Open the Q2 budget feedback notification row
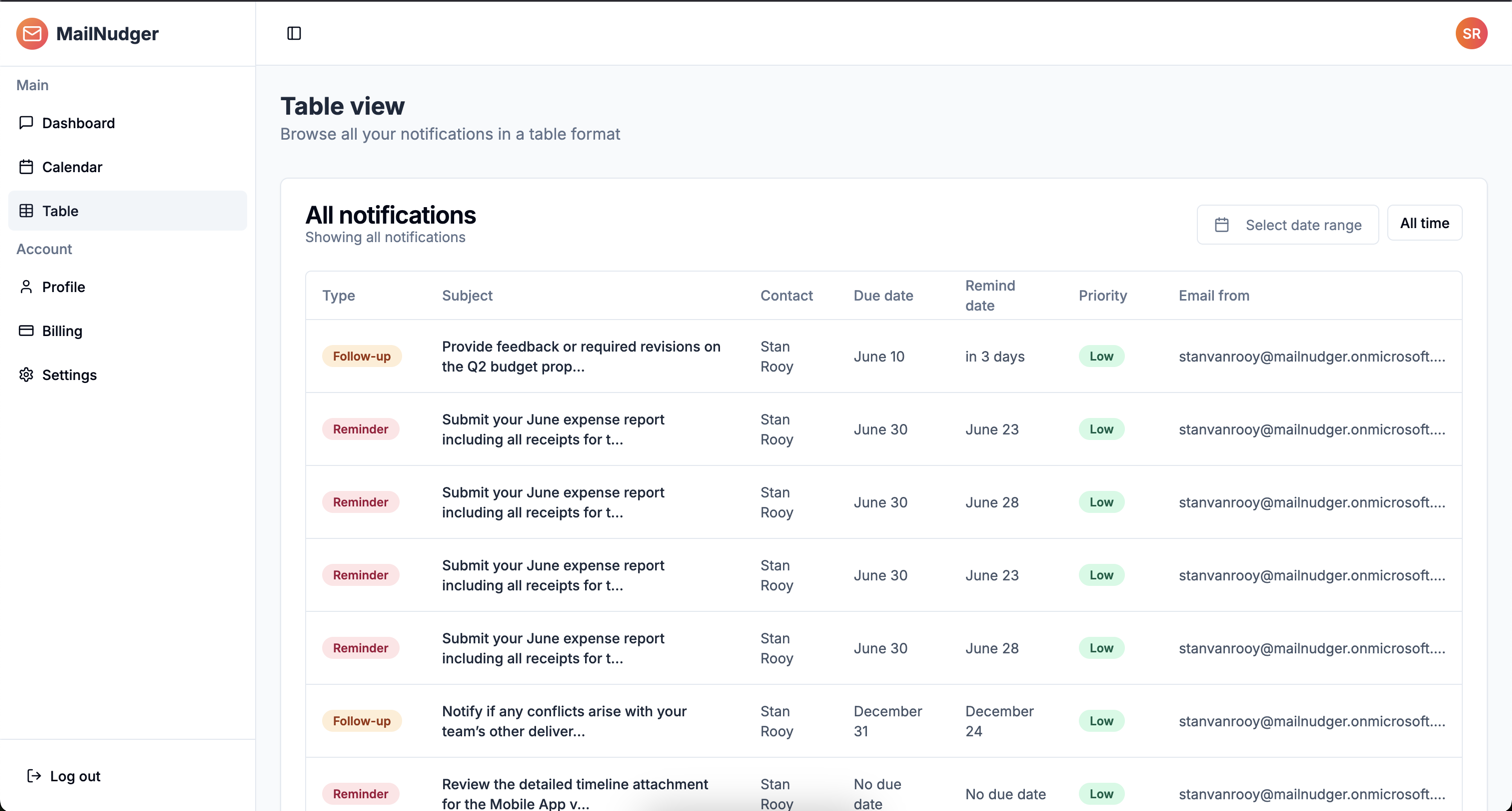The width and height of the screenshot is (1512, 811). (581, 357)
